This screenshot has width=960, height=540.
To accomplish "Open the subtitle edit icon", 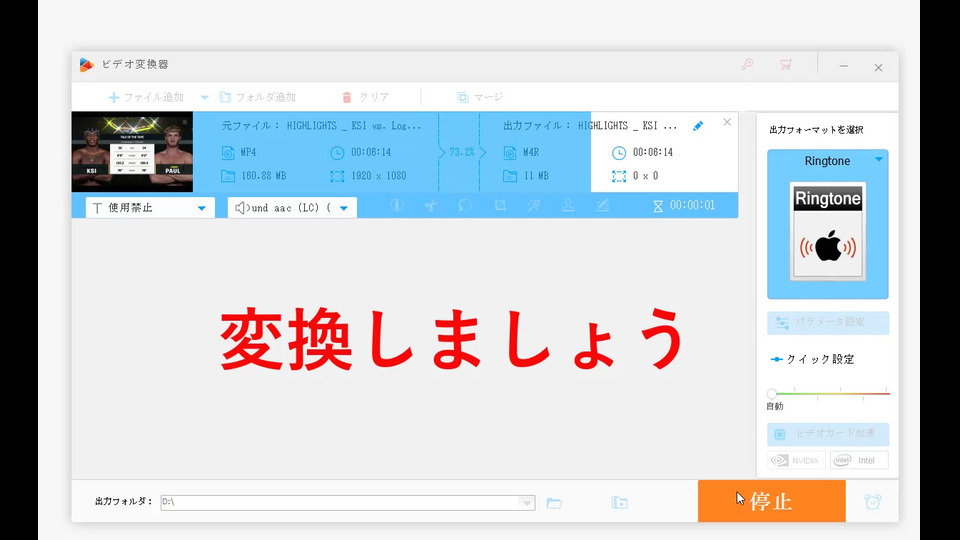I will point(602,206).
